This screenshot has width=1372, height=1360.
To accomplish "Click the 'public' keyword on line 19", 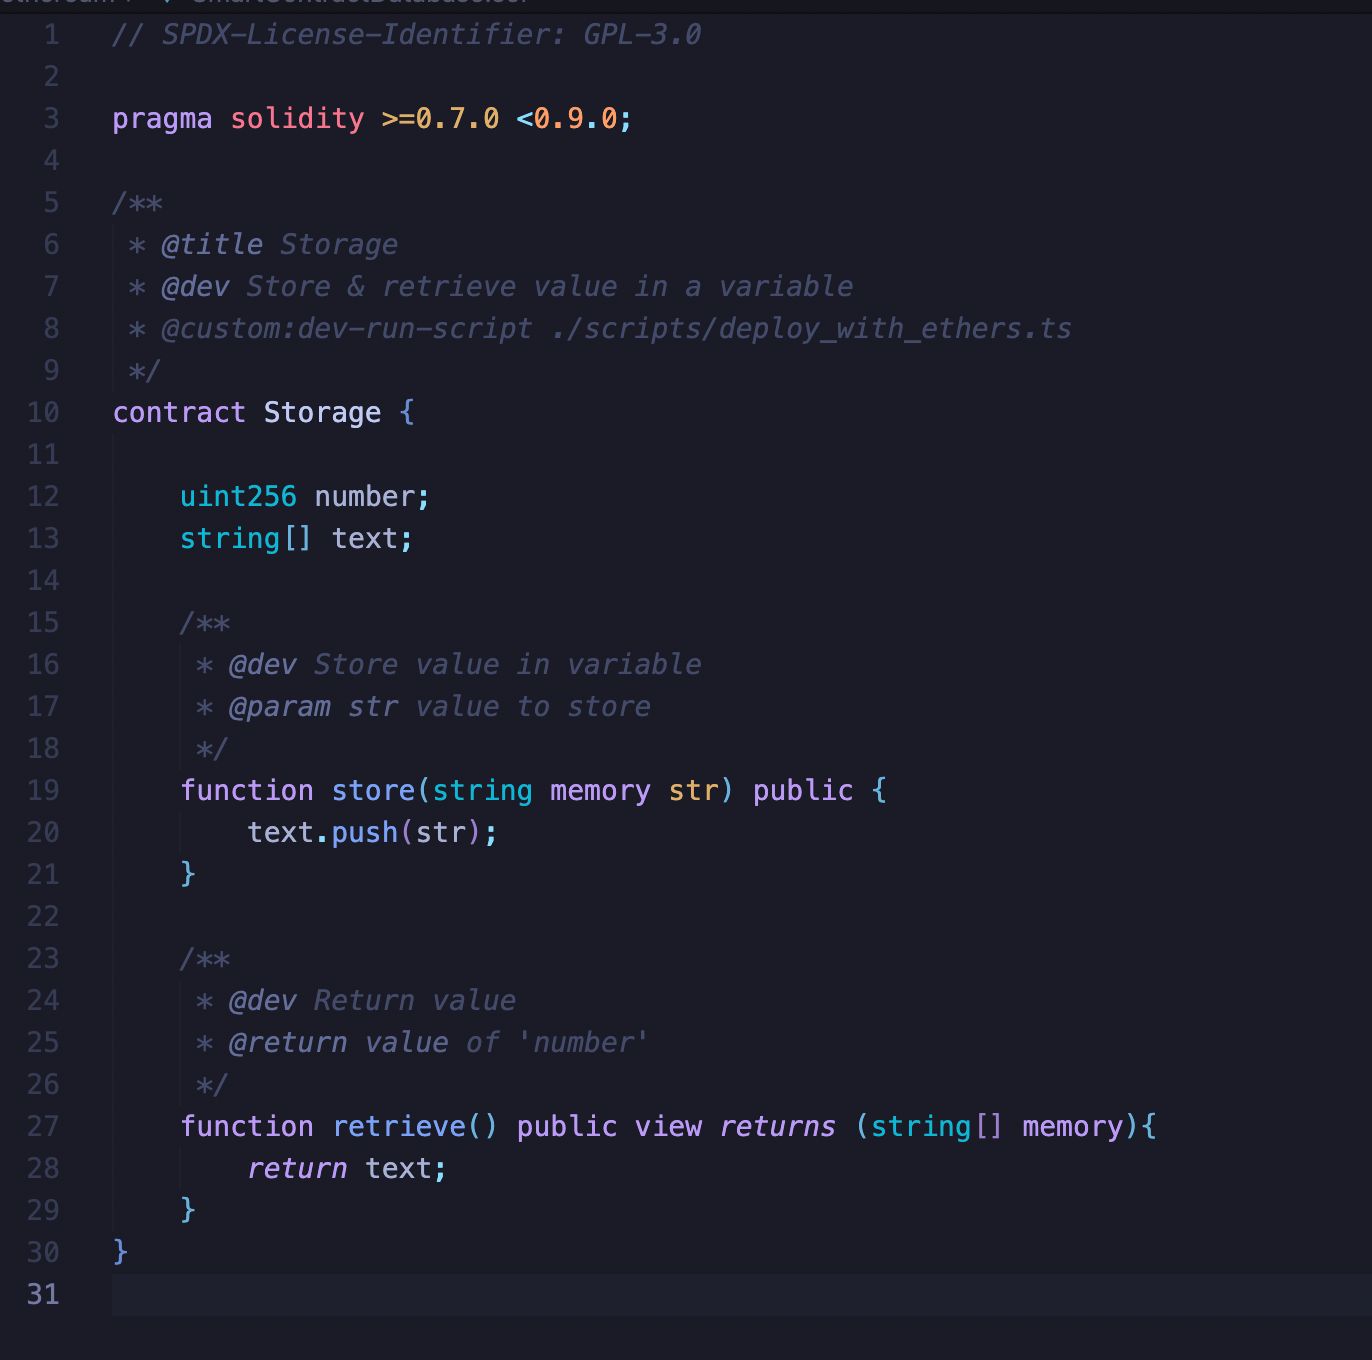I will click(x=803, y=791).
